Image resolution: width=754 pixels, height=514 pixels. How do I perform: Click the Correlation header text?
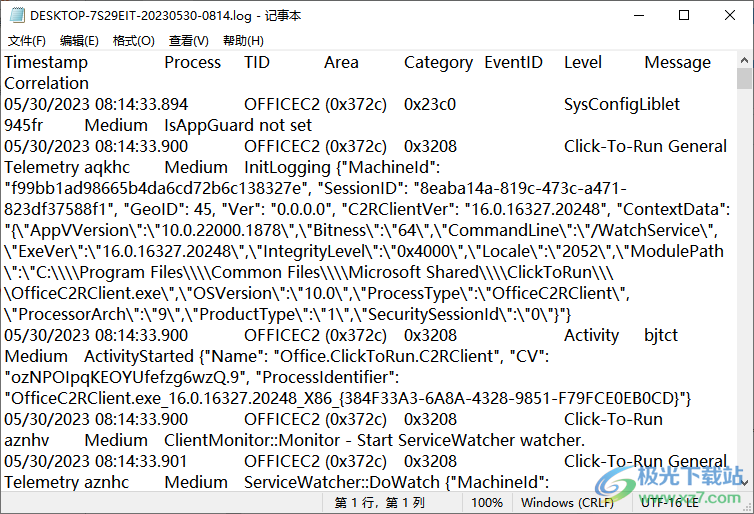[x=47, y=83]
